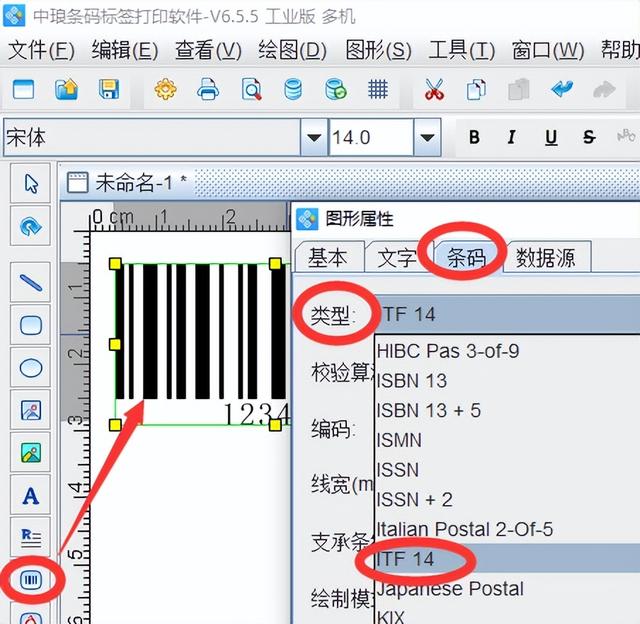
Task: Choose Italian Postal 2-Of-5 type
Action: [x=507, y=529]
